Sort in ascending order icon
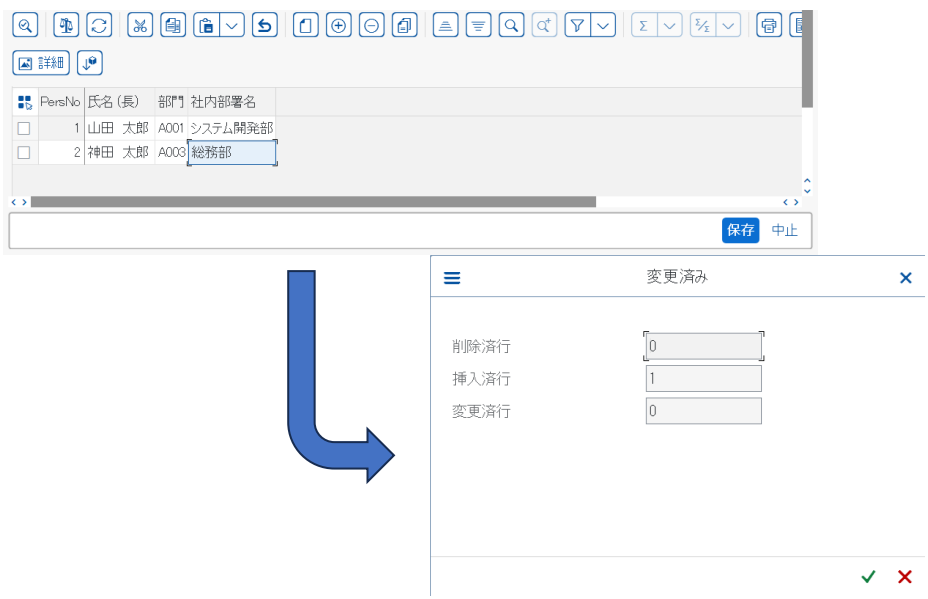 (446, 25)
